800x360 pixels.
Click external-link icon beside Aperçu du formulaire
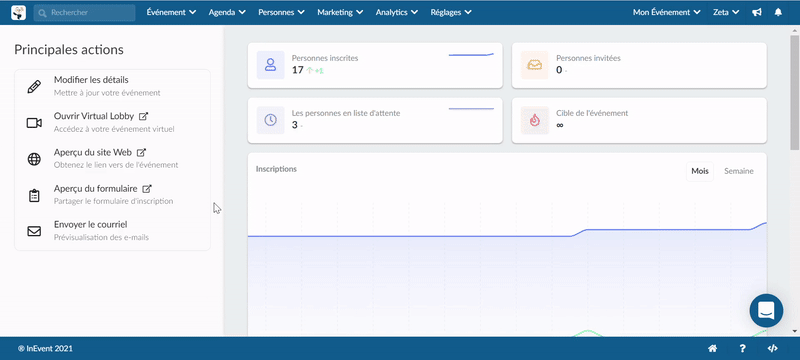point(147,188)
